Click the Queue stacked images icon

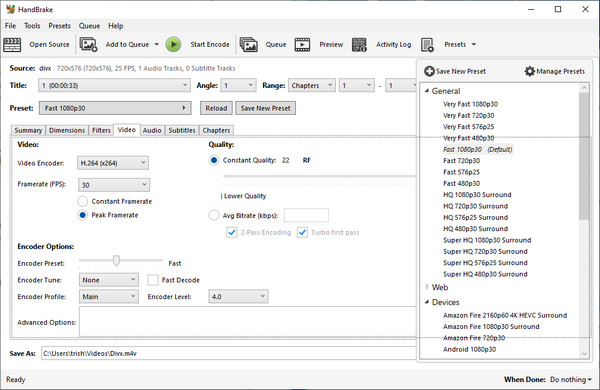coord(249,44)
